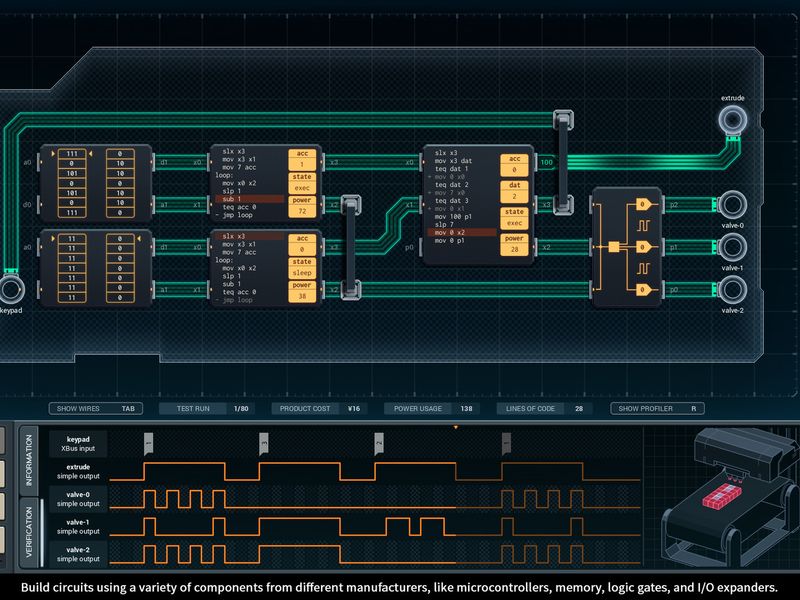Click the OR gate wired to p1

point(643,247)
